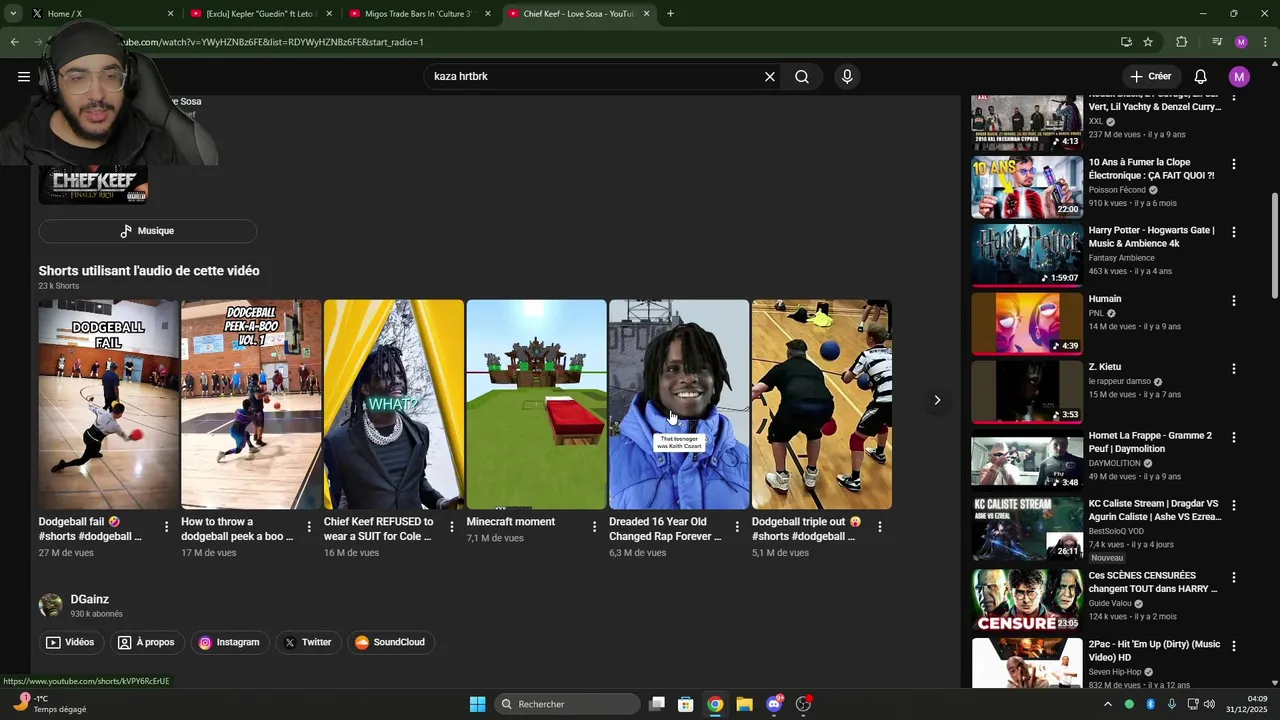
Task: Click the Poisson Fécond channel name
Action: coord(1117,190)
